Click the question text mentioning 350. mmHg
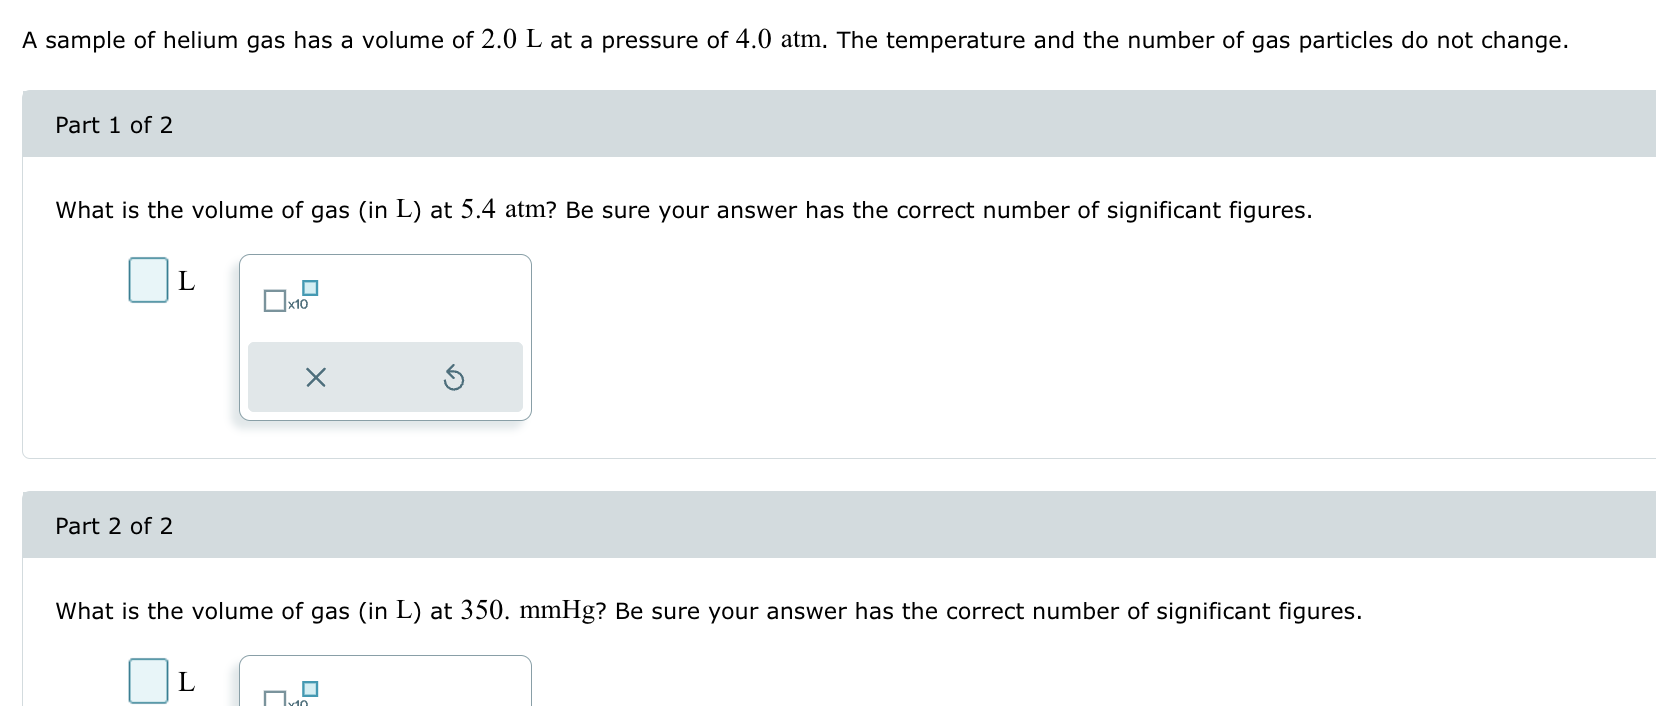The image size is (1656, 706). pyautogui.click(x=707, y=611)
